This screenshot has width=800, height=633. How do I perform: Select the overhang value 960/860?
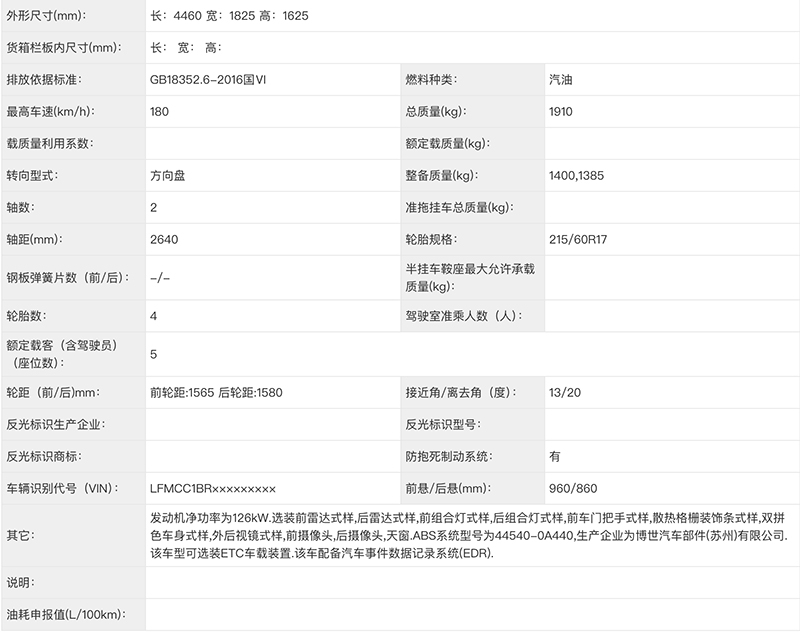(573, 489)
